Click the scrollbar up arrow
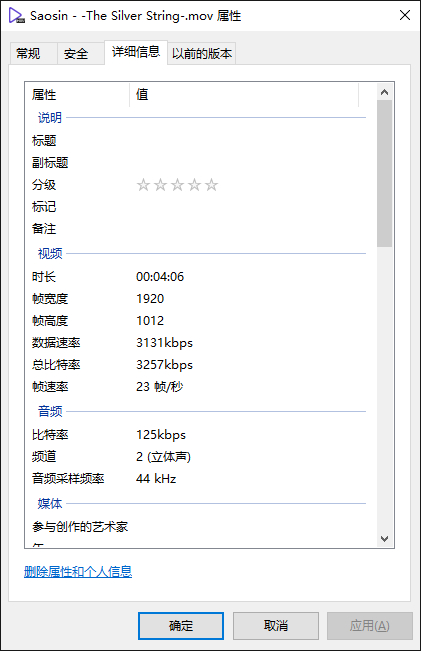This screenshot has height=651, width=421. pos(384,92)
